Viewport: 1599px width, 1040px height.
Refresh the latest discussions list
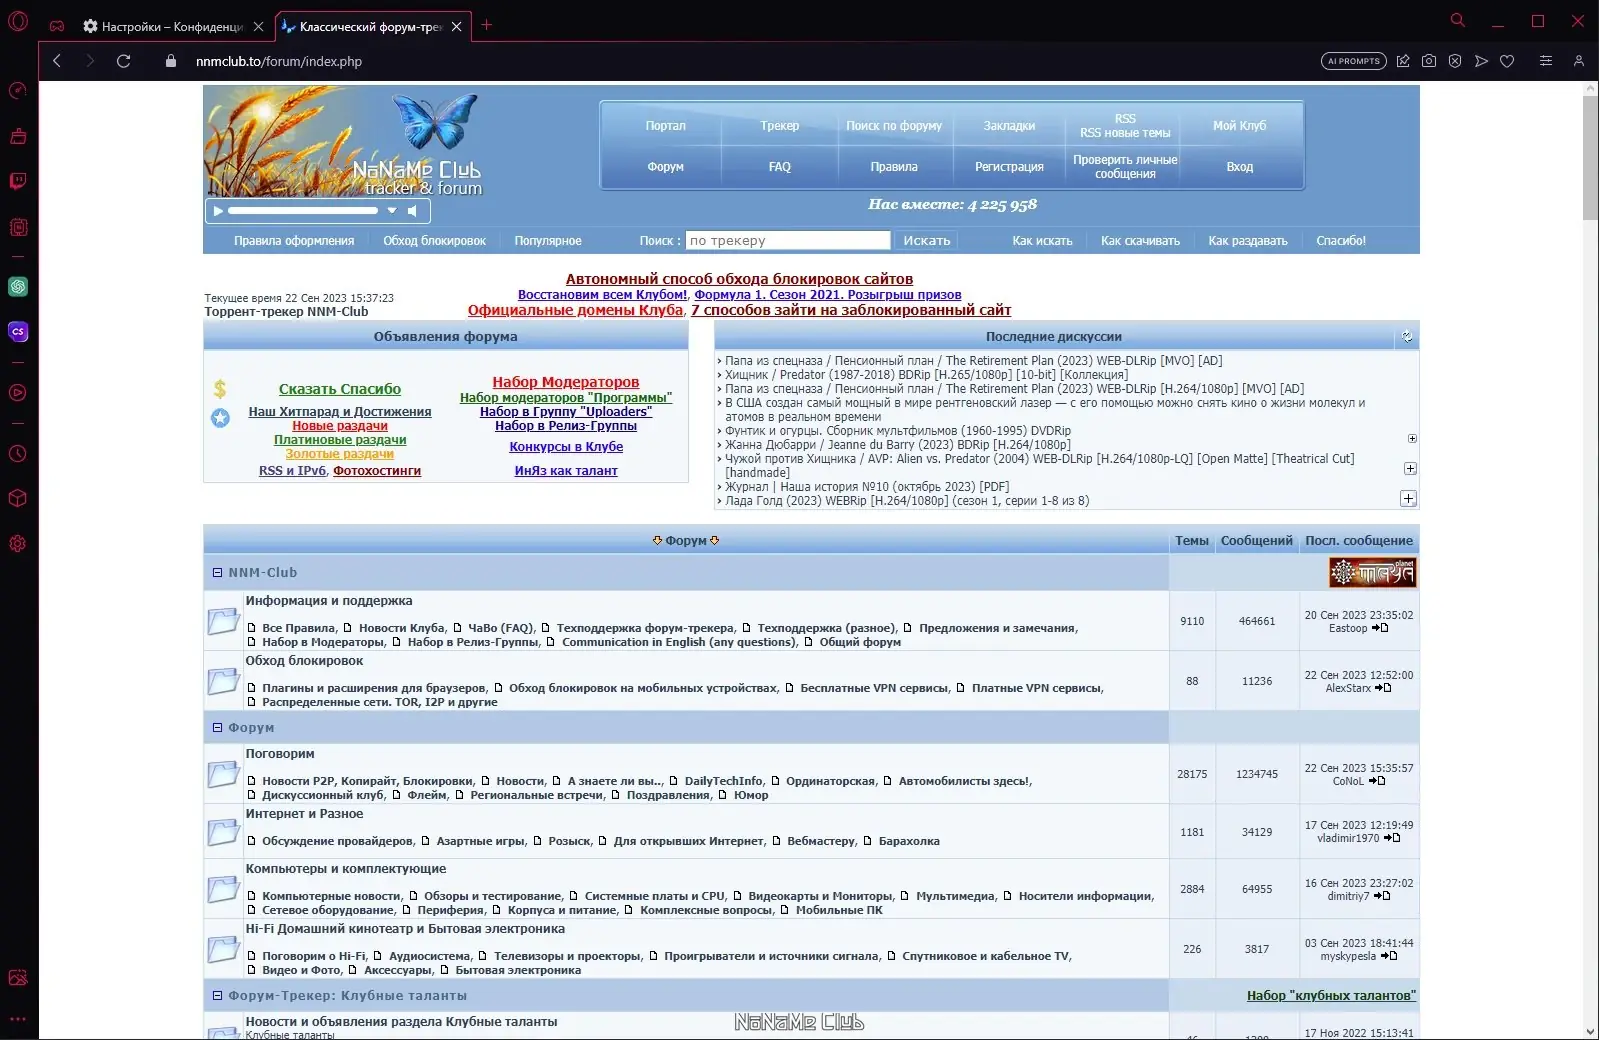(1407, 337)
